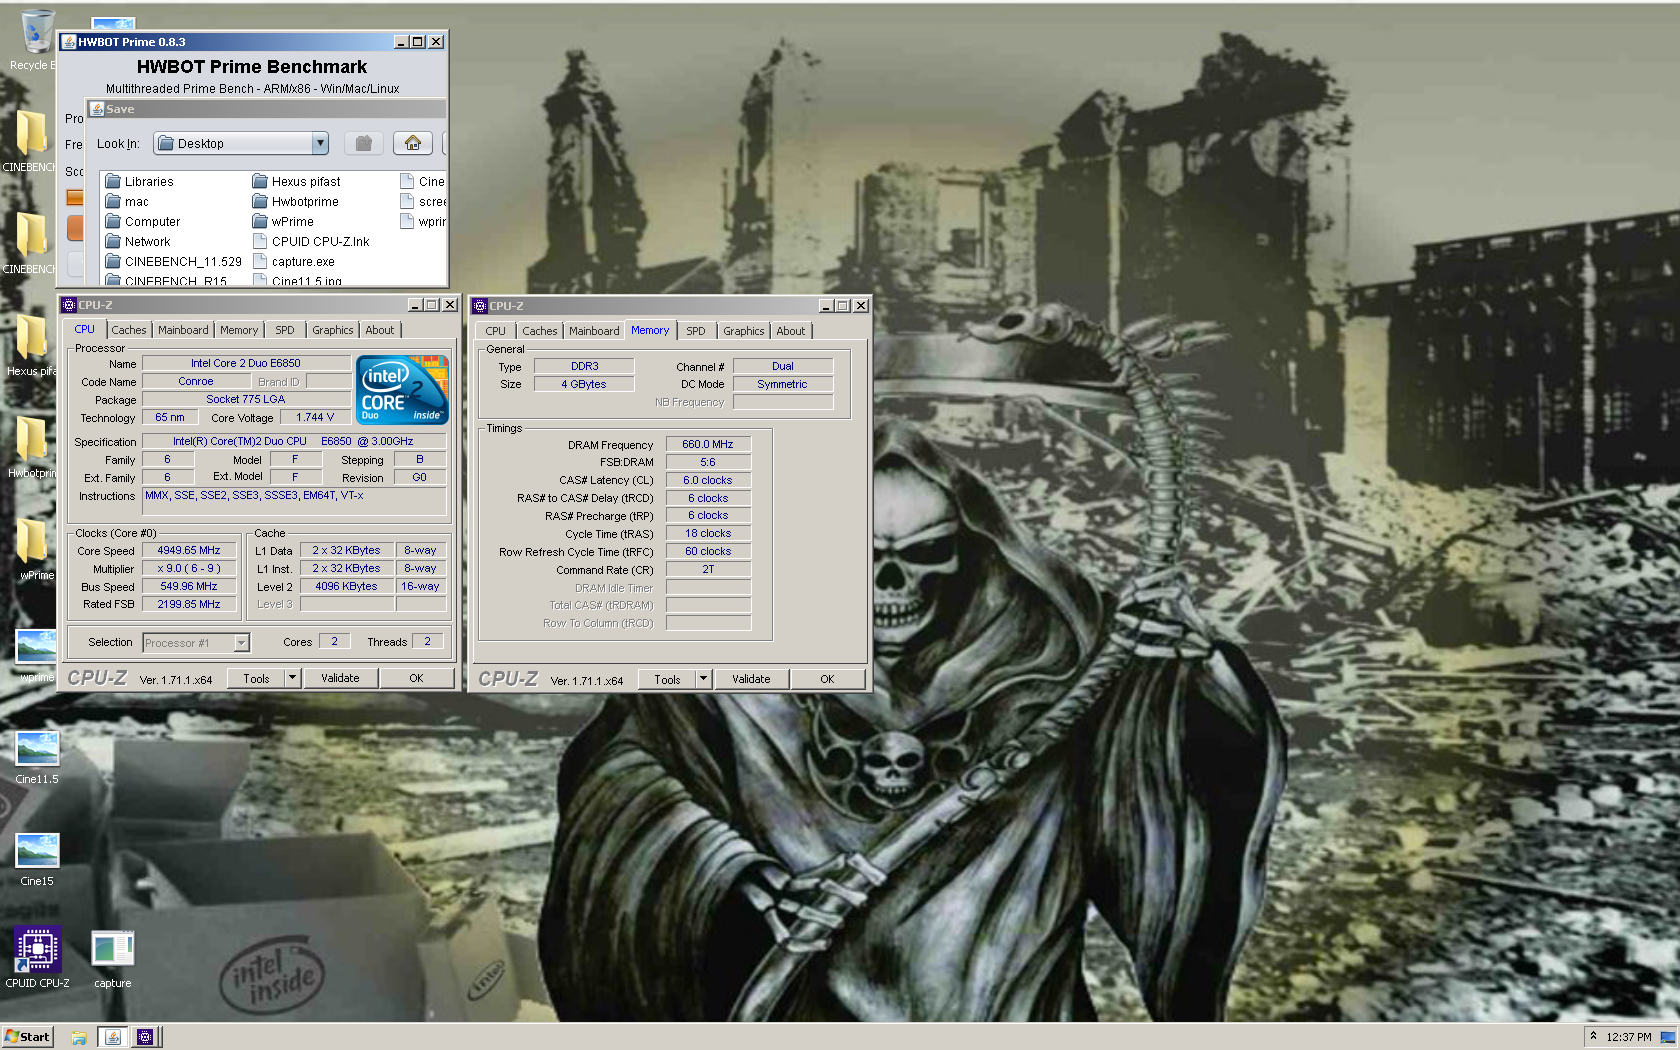
Task: Switch to Caches tab in right CPU-Z window
Action: point(539,331)
